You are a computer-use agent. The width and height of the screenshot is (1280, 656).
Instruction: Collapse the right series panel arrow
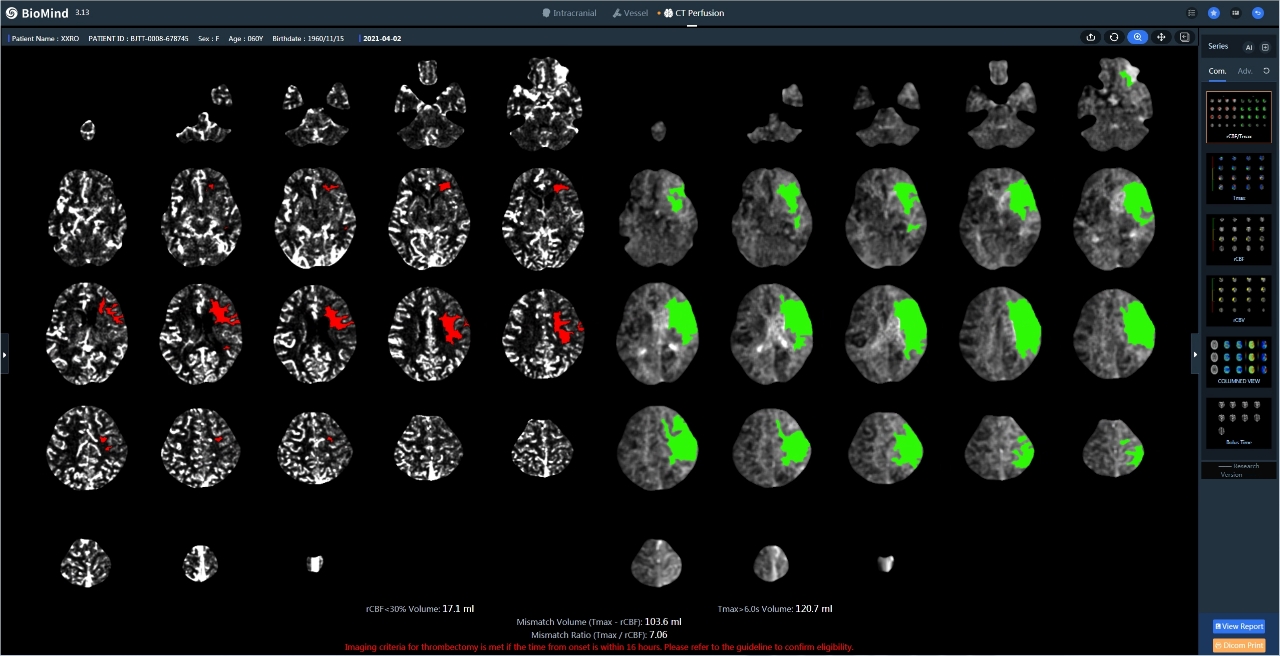(1195, 354)
